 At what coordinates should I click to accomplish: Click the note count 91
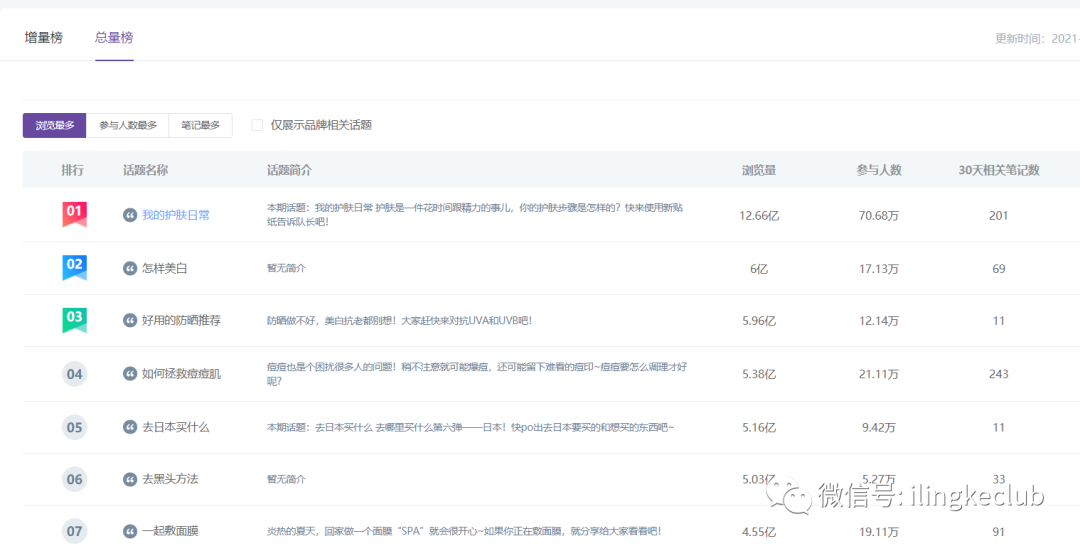[x=999, y=532]
